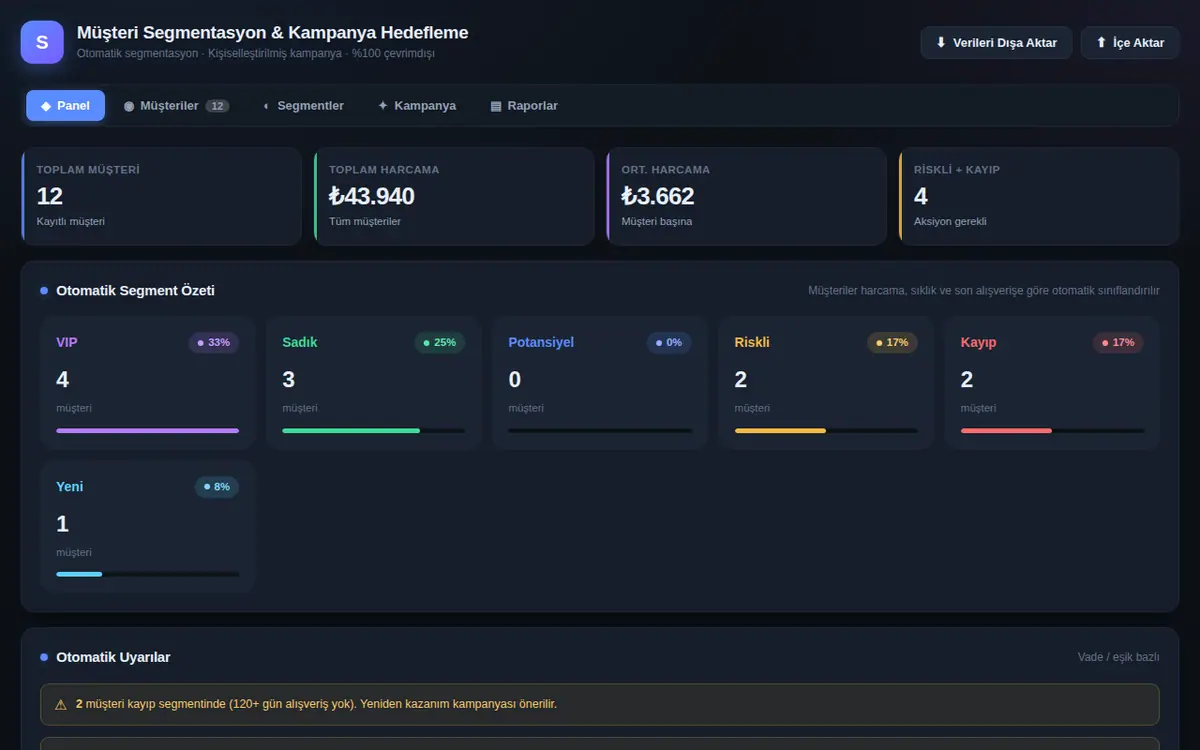Image resolution: width=1200 pixels, height=750 pixels.
Task: Click the Riskli 17% badge
Action: pyautogui.click(x=892, y=343)
